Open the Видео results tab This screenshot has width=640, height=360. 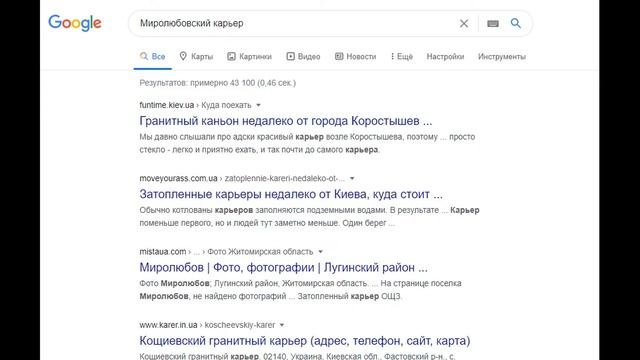[x=303, y=56]
